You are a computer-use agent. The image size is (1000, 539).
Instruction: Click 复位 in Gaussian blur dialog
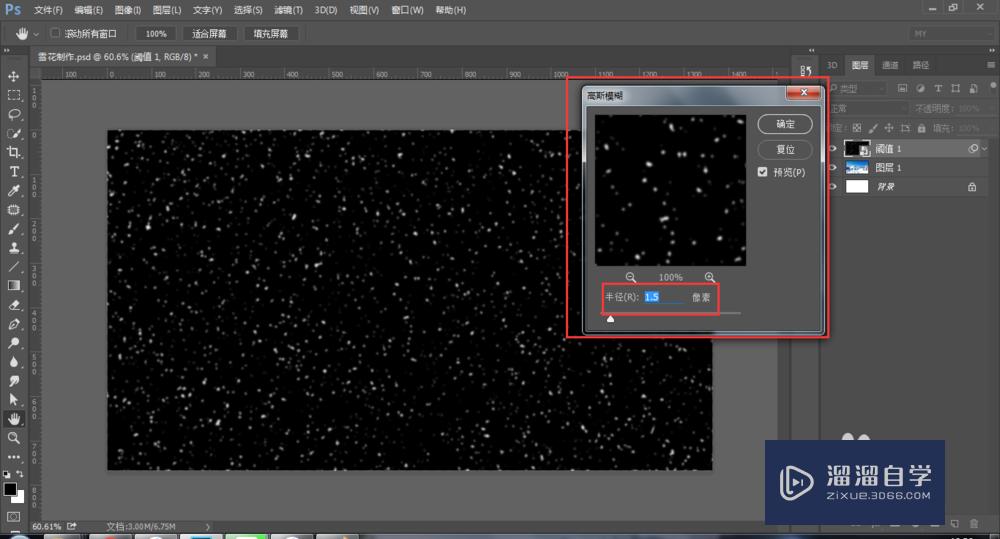click(x=785, y=149)
